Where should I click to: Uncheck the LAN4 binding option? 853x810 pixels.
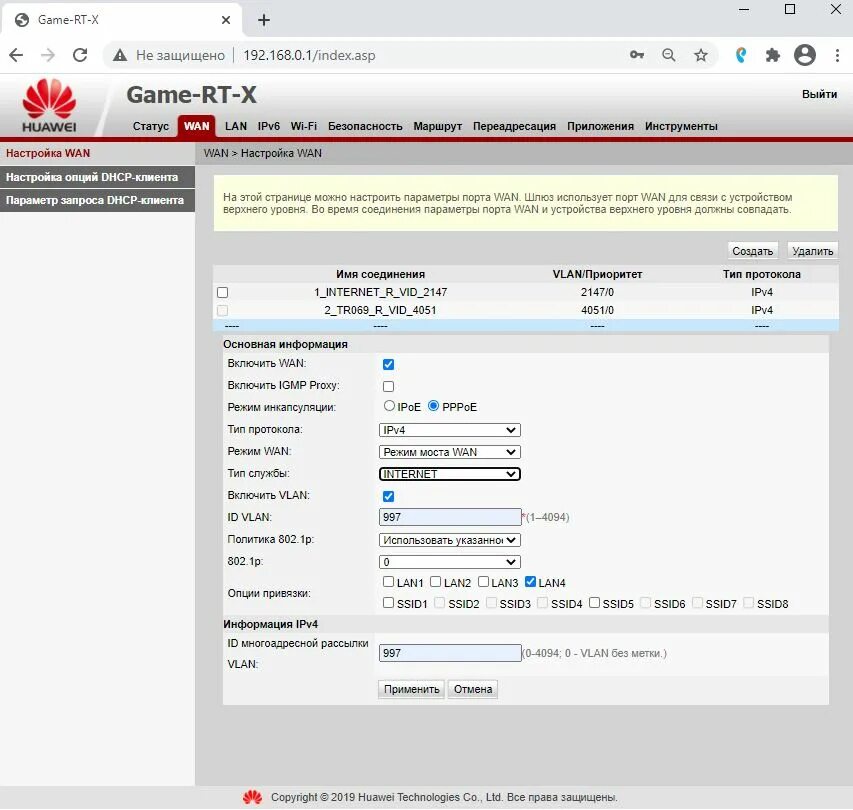click(x=530, y=582)
